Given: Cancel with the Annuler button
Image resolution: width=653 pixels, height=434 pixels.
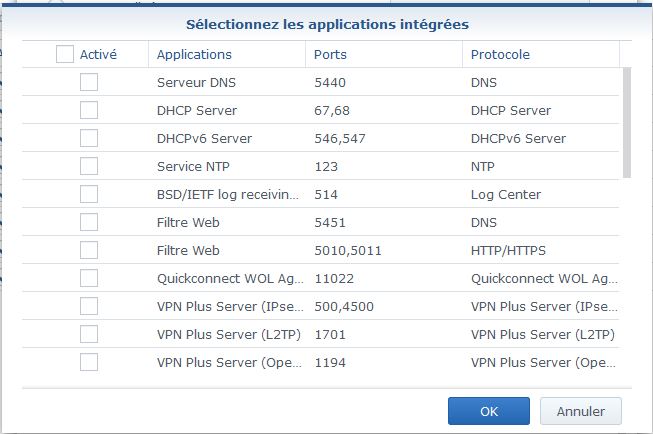Looking at the screenshot, I should [x=581, y=411].
